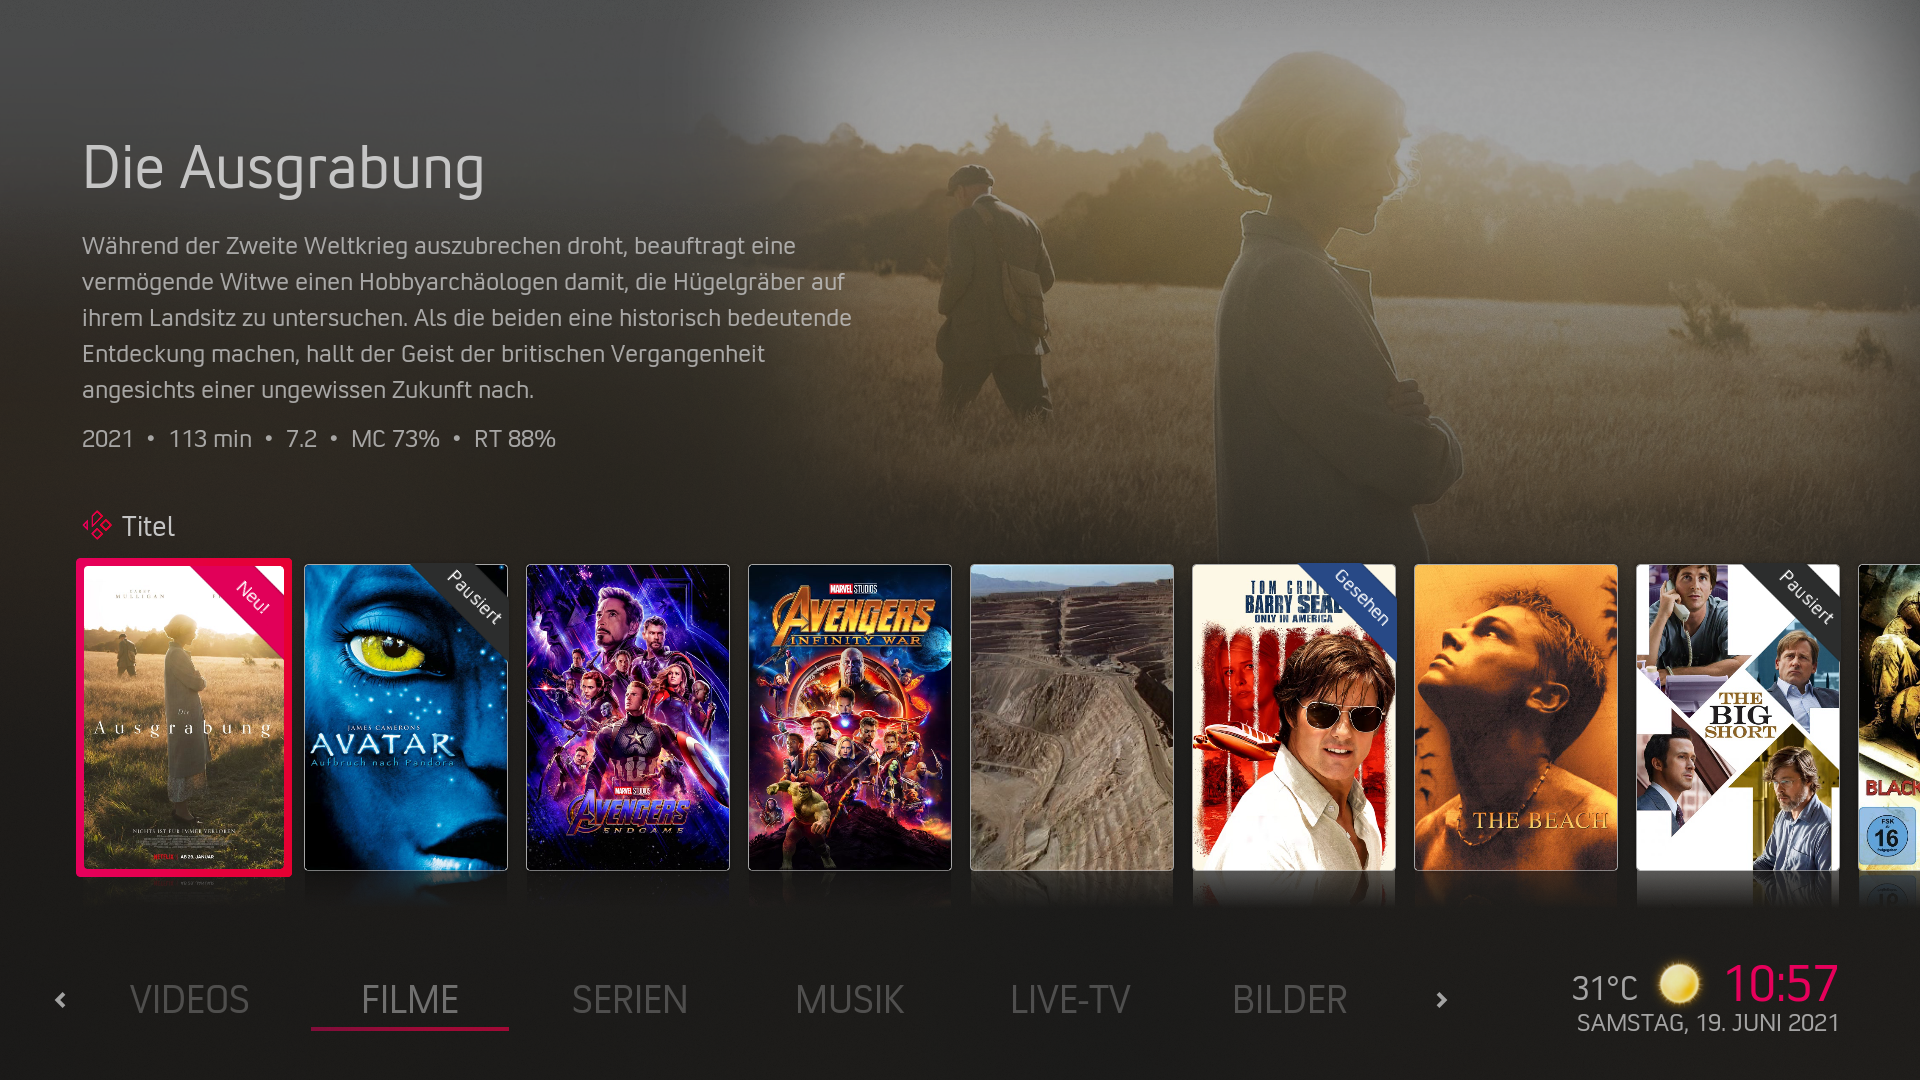Click the FSK 16 rating badge

1887,837
